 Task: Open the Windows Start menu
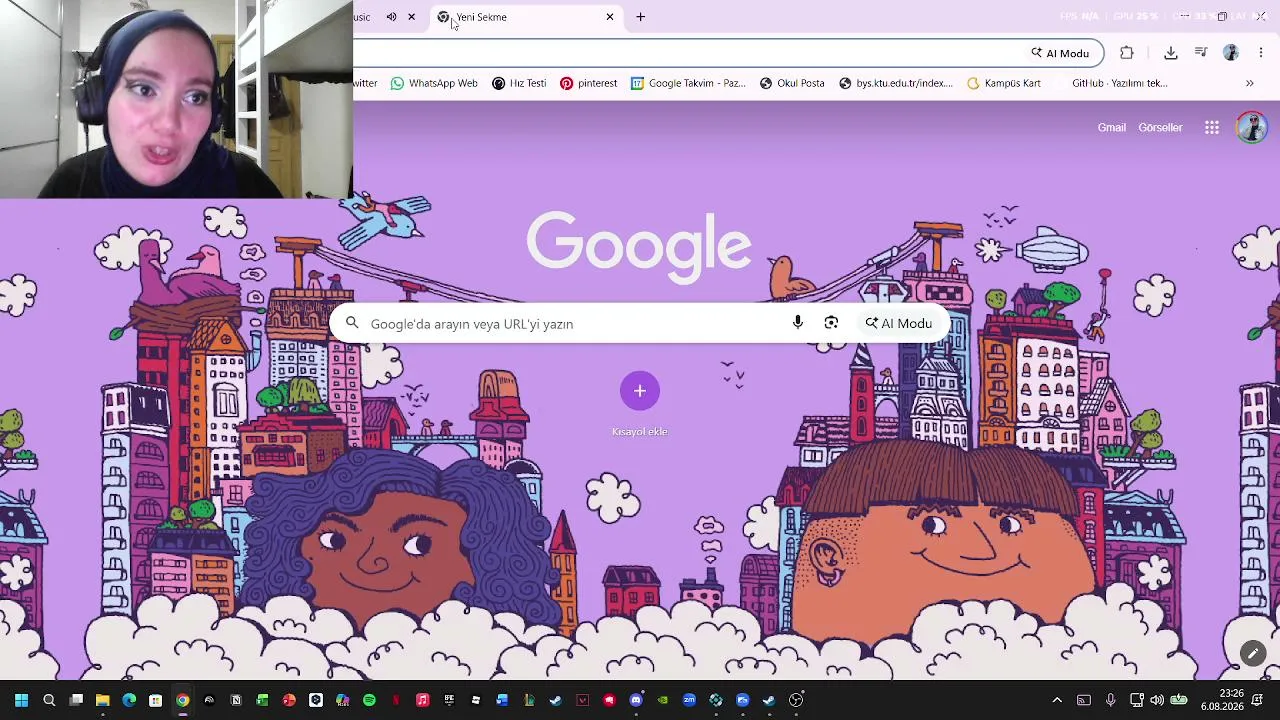[21, 700]
